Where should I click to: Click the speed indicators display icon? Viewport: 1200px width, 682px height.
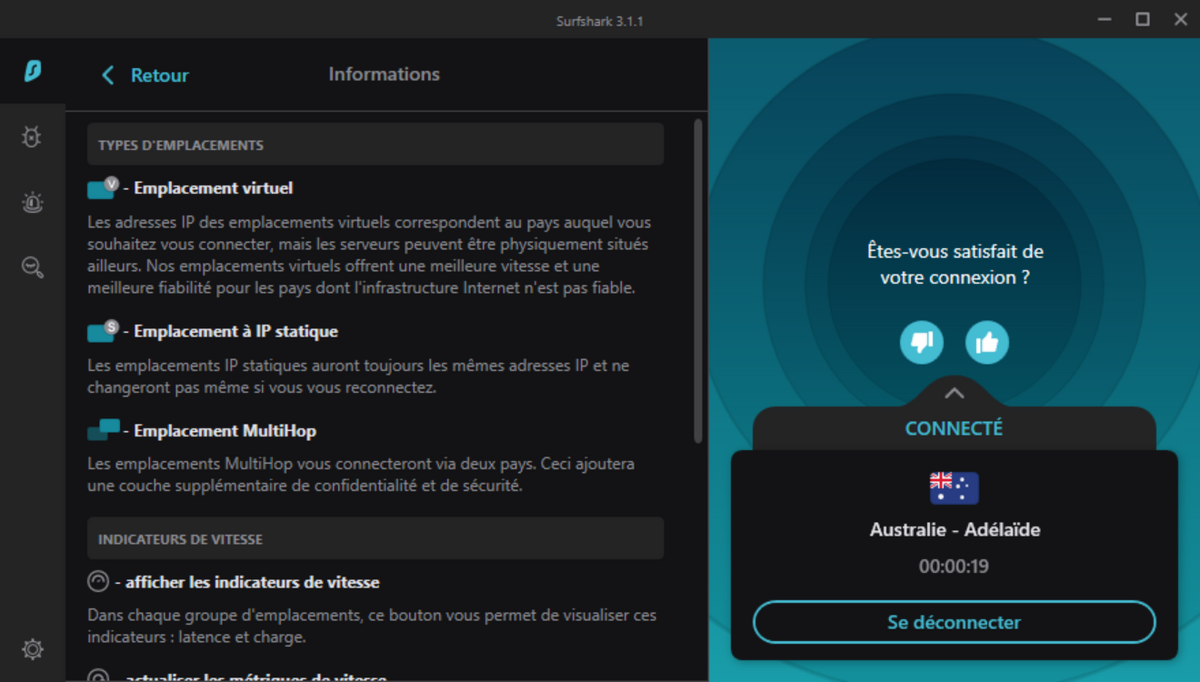[x=98, y=581]
